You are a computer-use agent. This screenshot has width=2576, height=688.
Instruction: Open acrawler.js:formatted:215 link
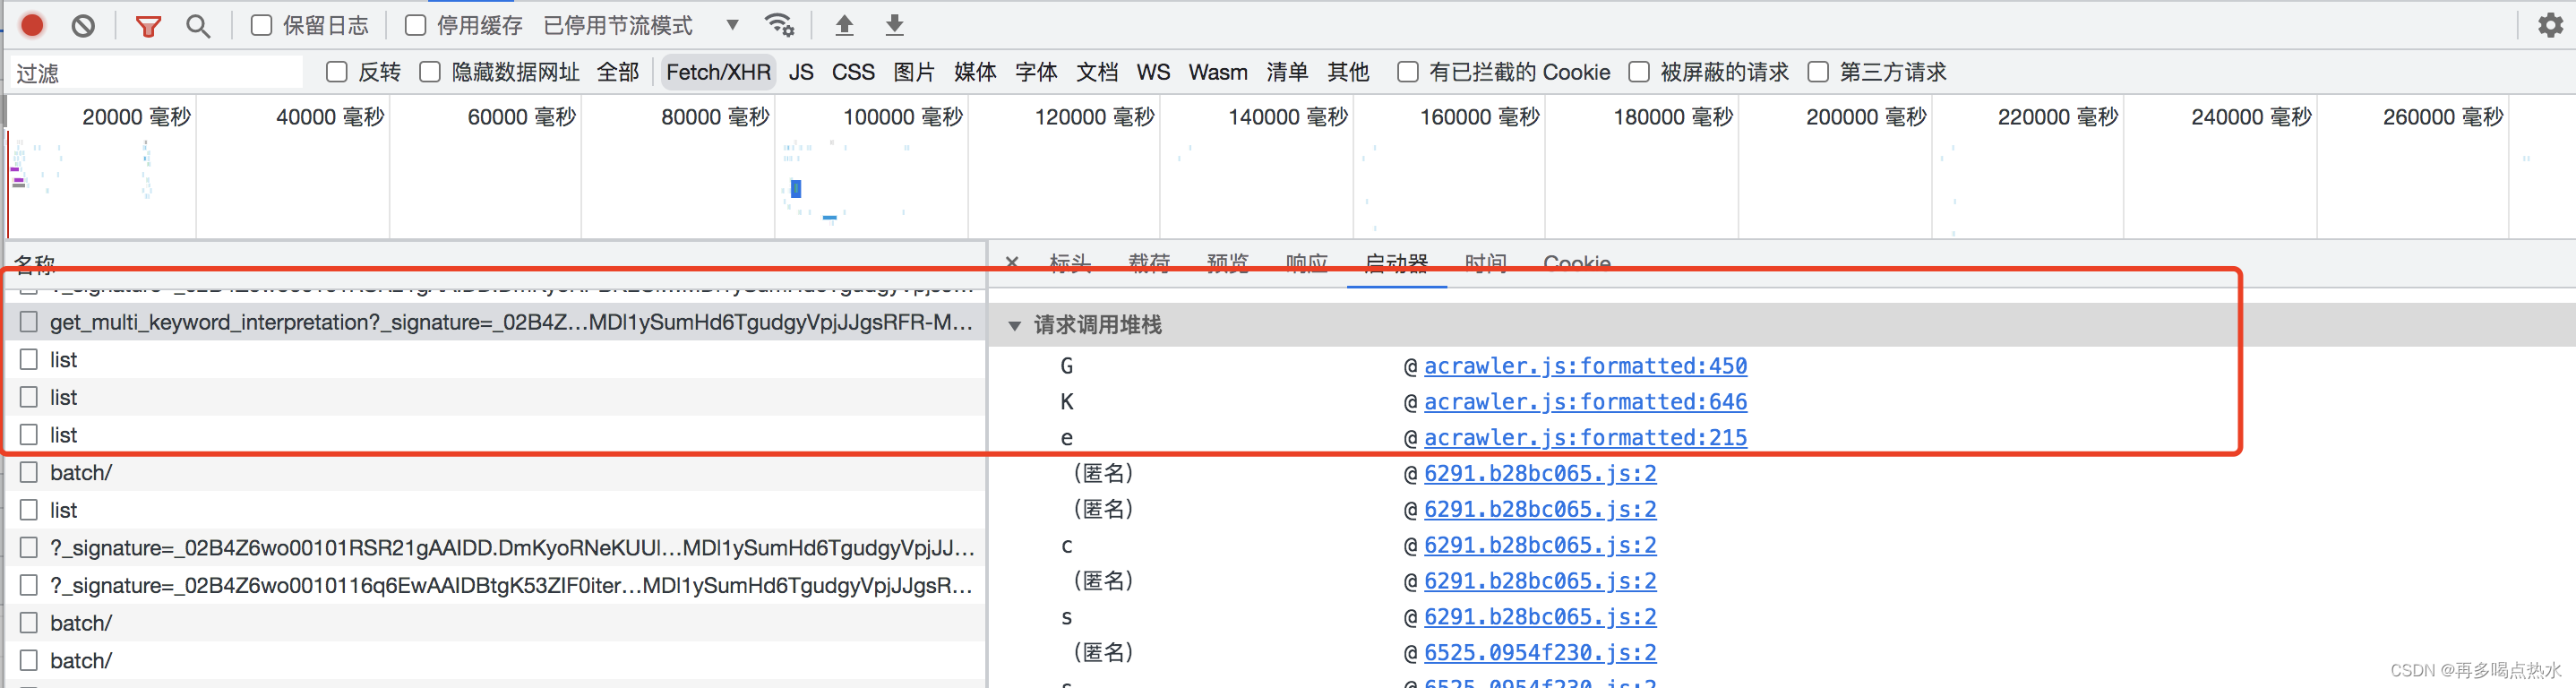point(1585,438)
